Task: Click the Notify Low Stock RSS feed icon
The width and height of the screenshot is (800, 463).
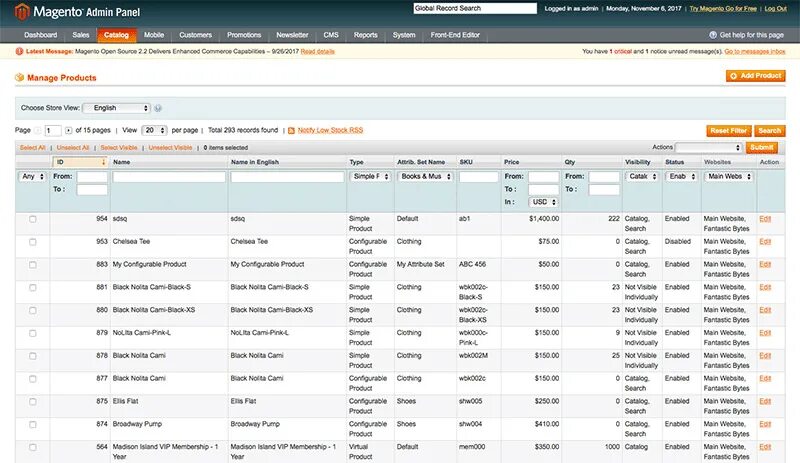Action: pos(291,131)
